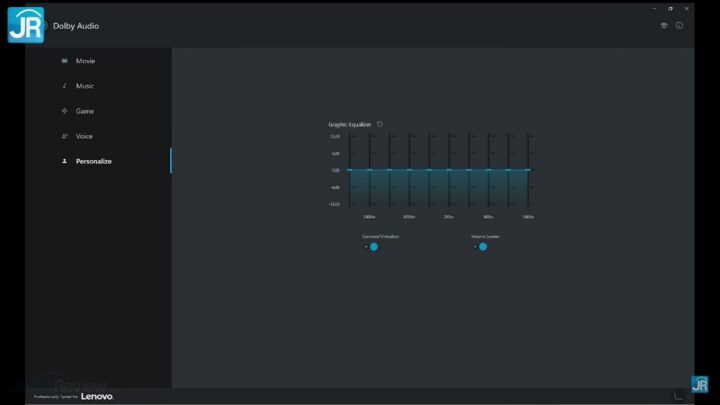Choose the Voice profile

click(x=84, y=136)
